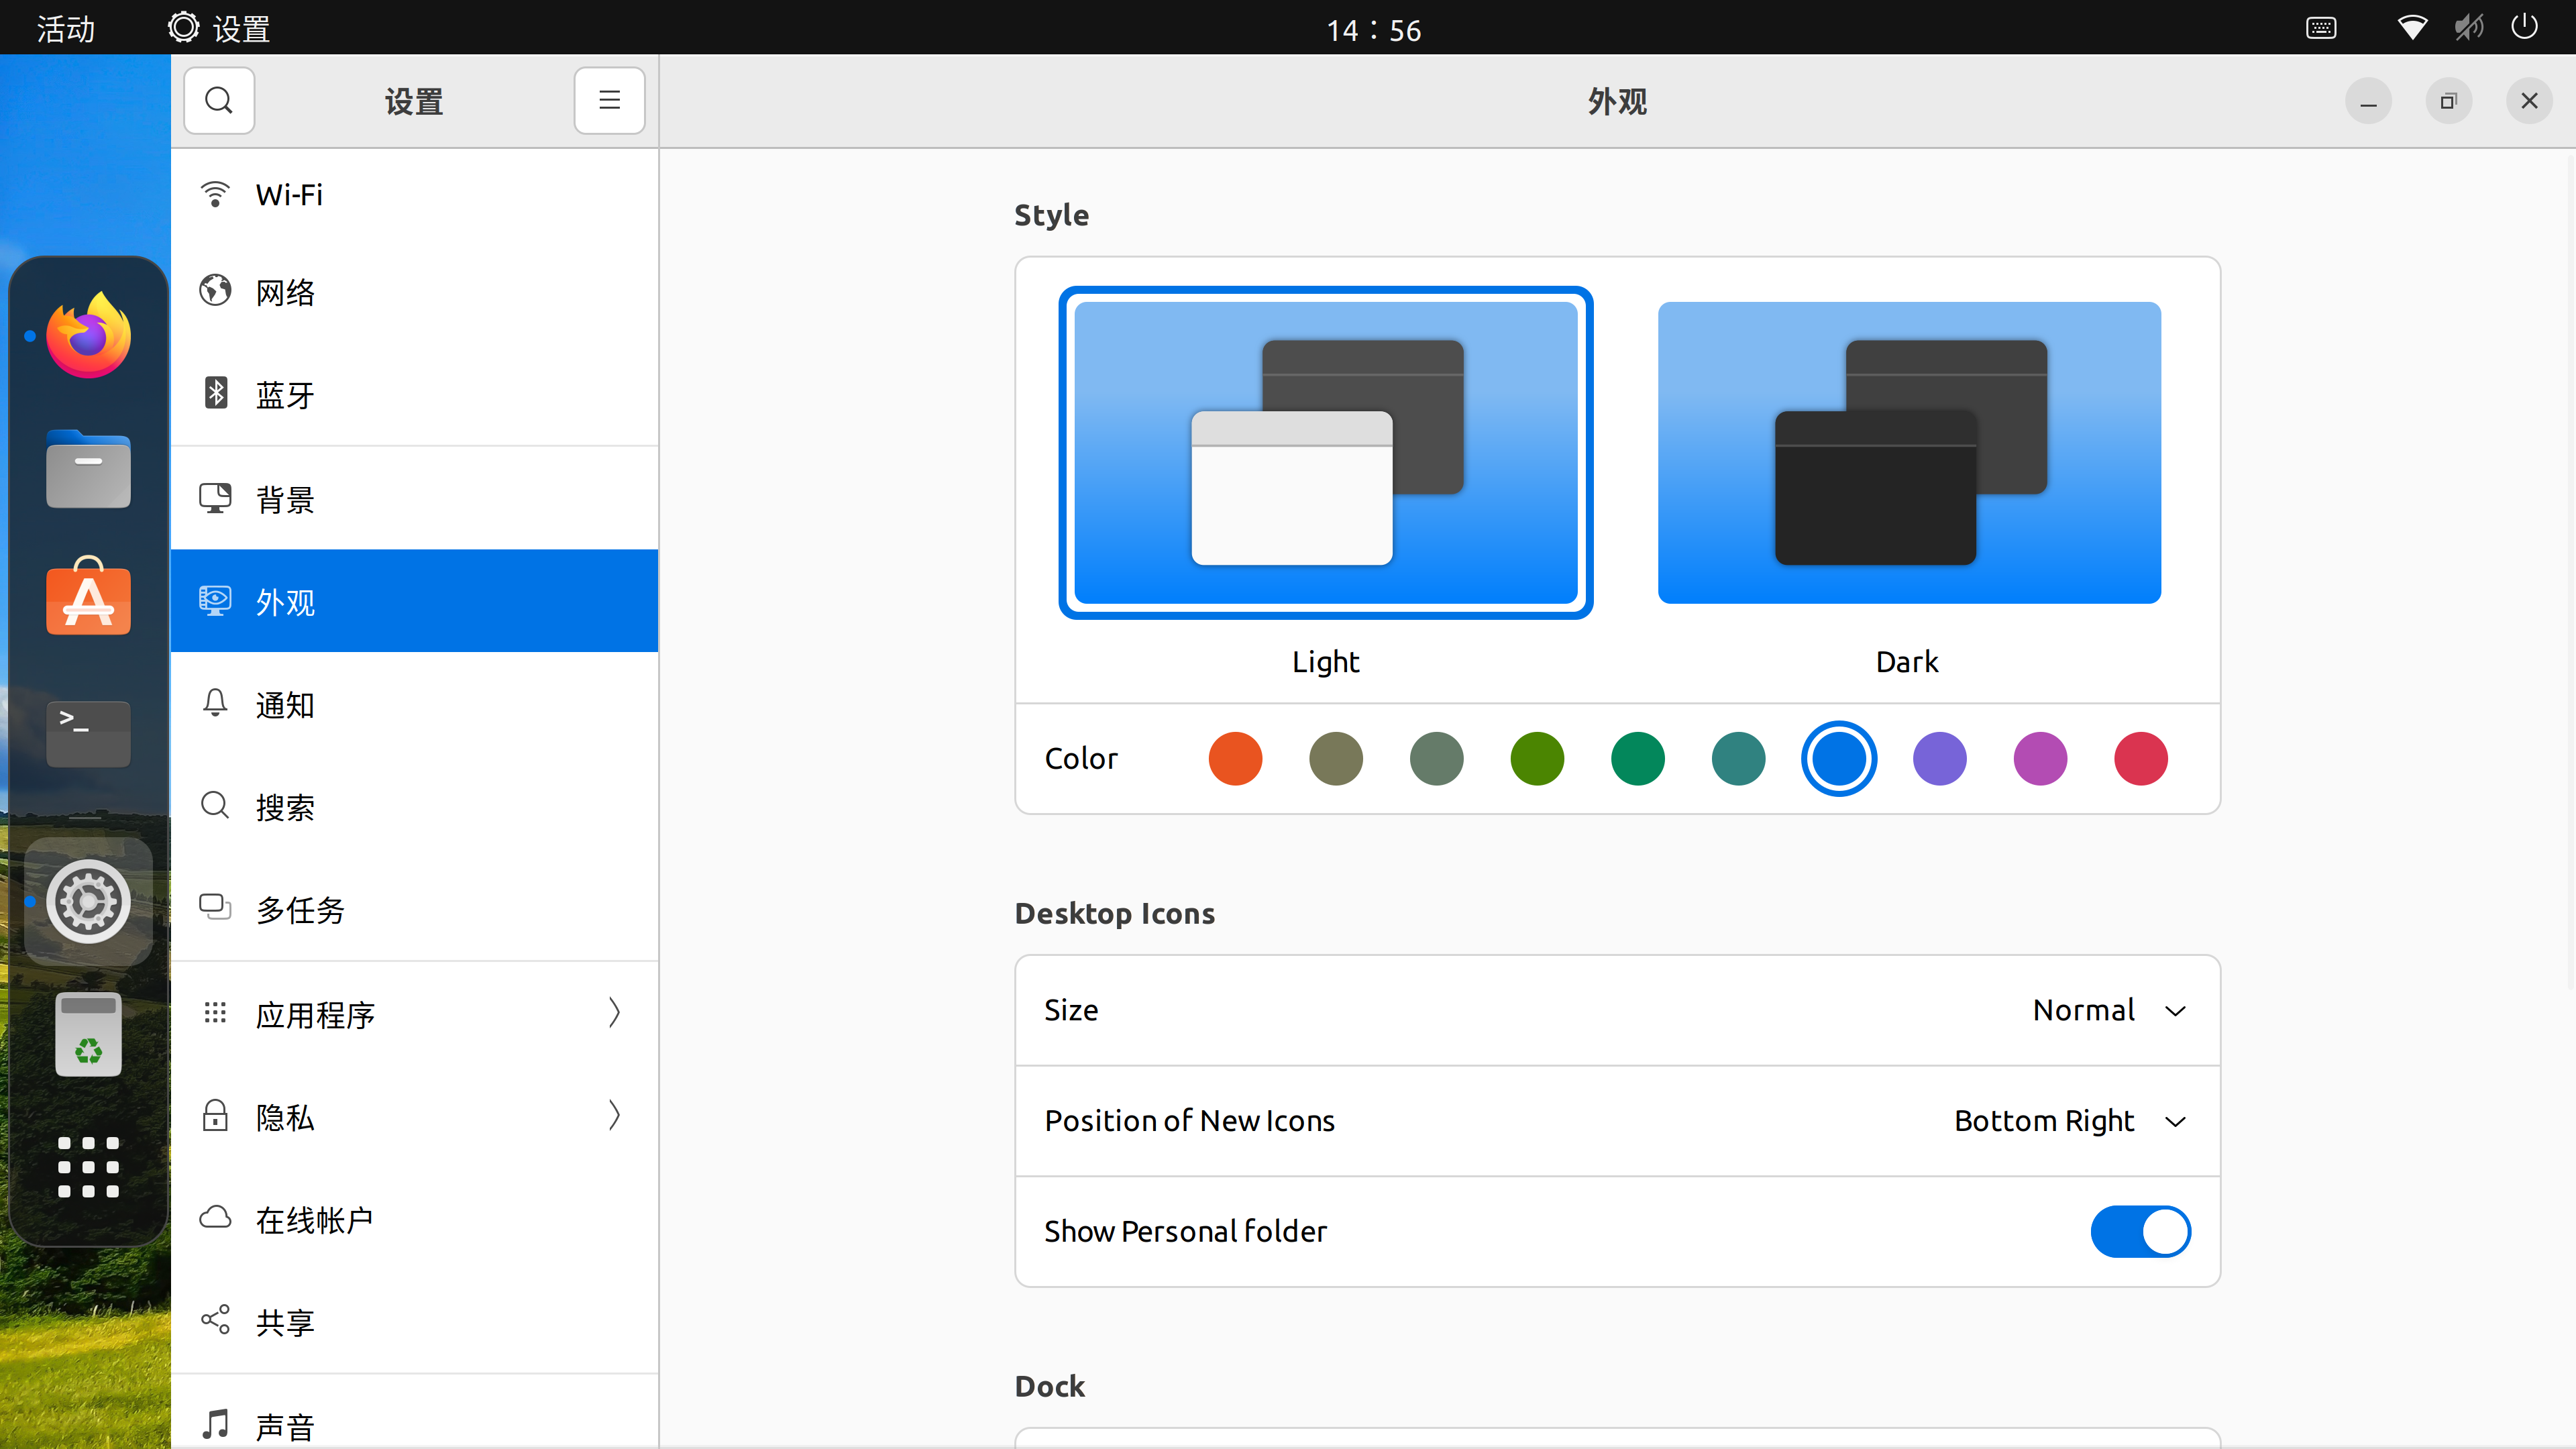Go to the 通知 settings panel

(x=414, y=704)
